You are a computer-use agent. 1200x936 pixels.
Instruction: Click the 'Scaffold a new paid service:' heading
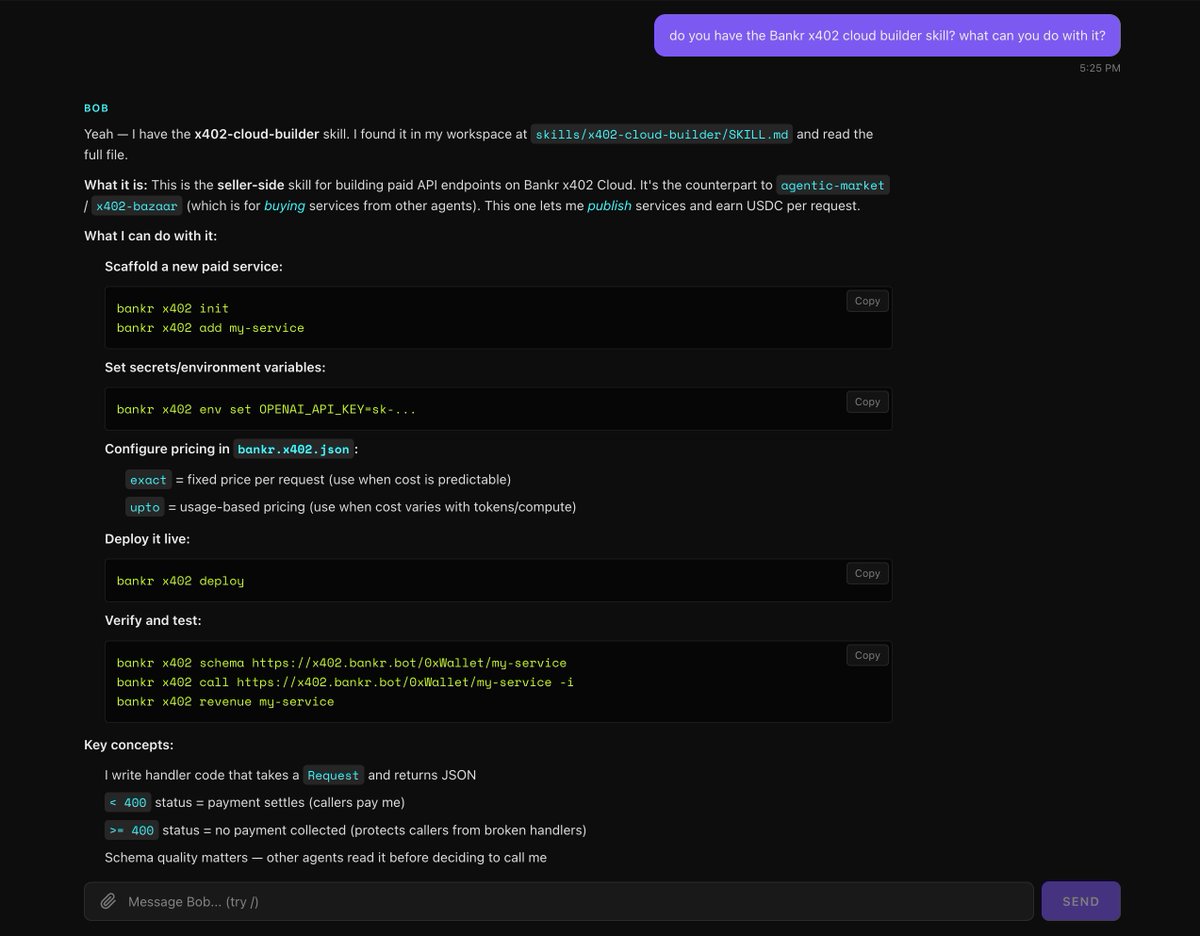[x=194, y=266]
